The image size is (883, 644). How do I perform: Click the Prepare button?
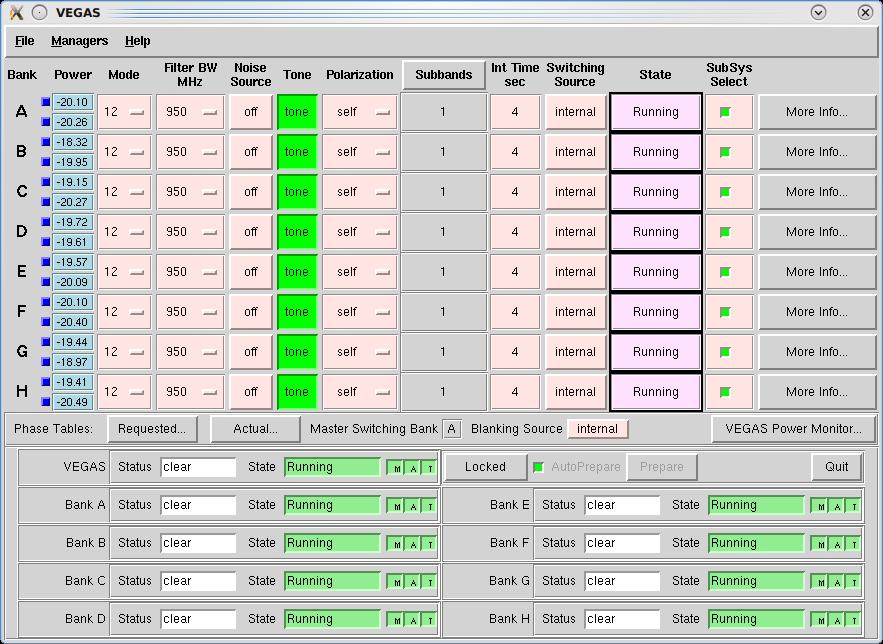coord(662,467)
